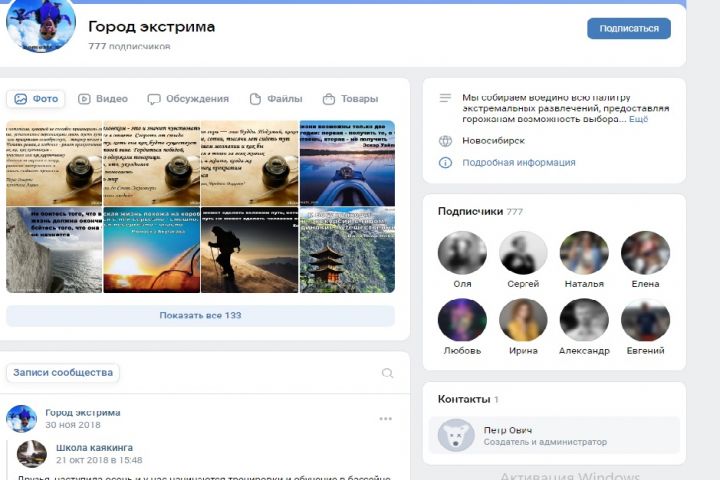
Task: Click the Новосибирск location text
Action: point(493,141)
